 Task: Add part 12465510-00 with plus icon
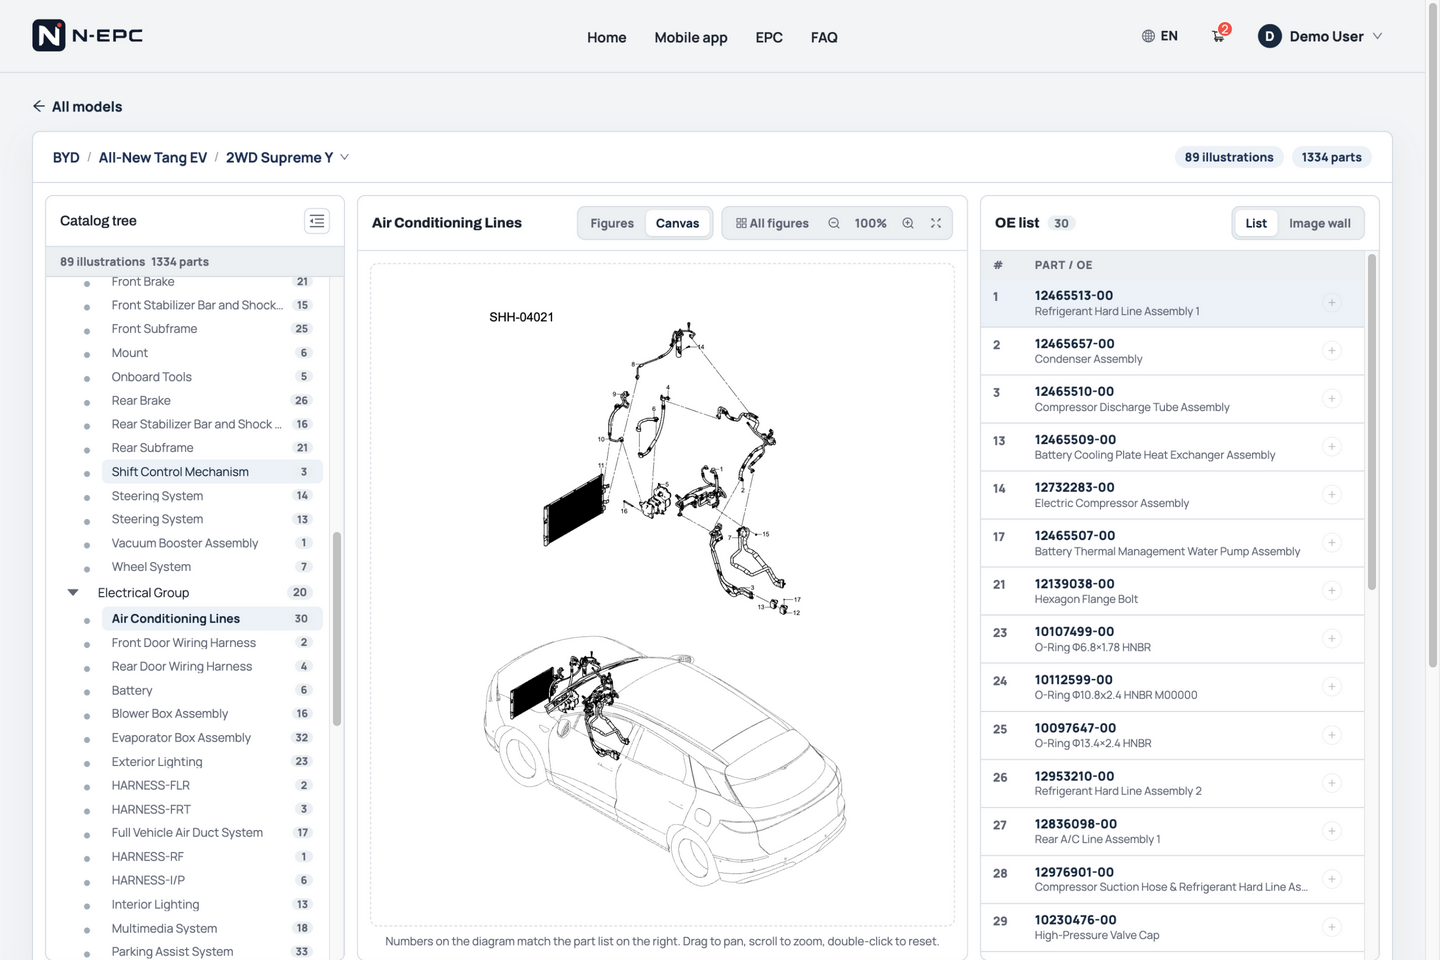[x=1332, y=398]
